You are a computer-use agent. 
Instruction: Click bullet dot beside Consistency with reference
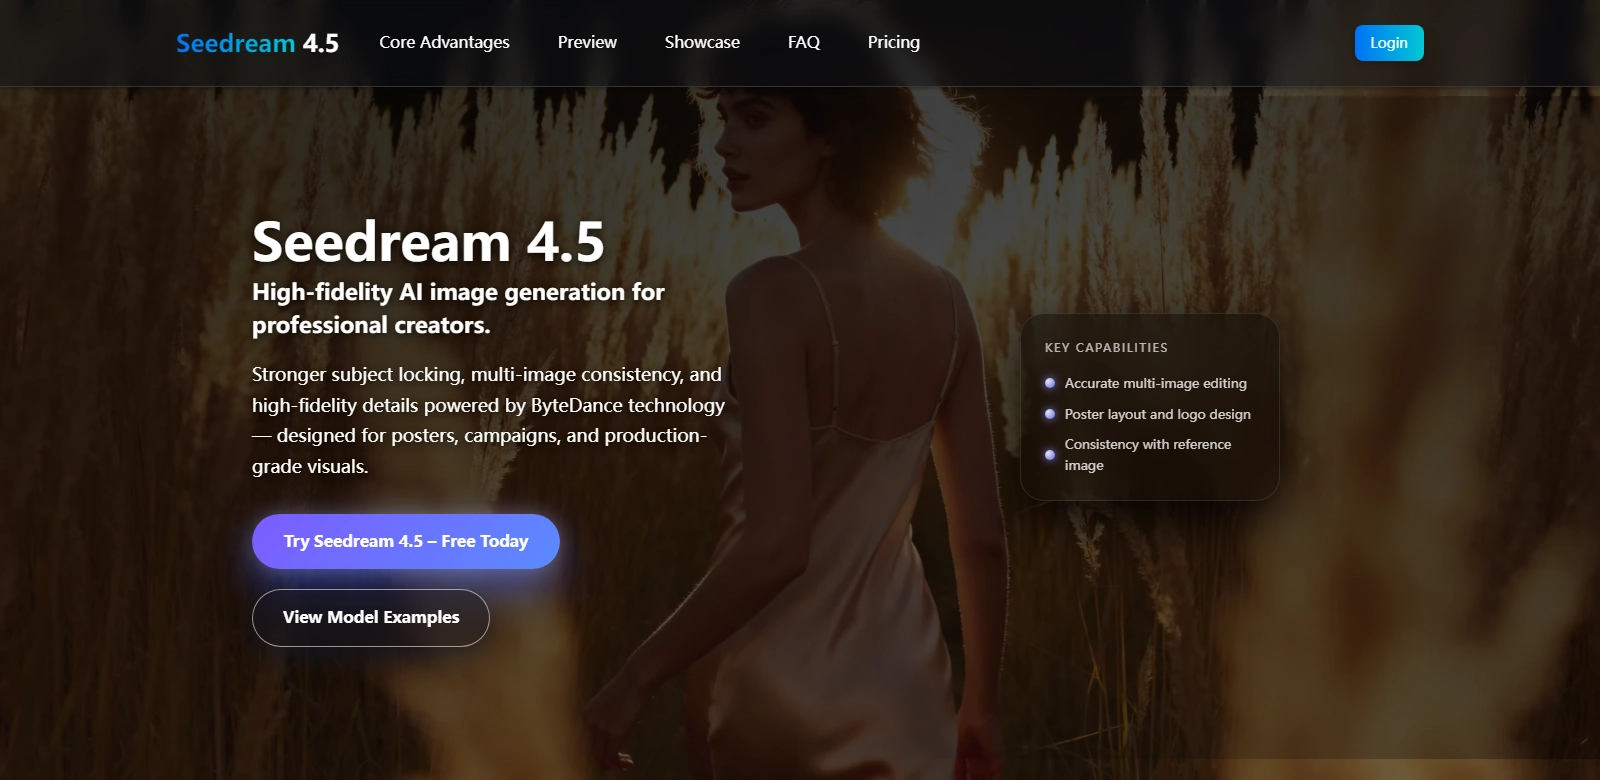pyautogui.click(x=1050, y=455)
